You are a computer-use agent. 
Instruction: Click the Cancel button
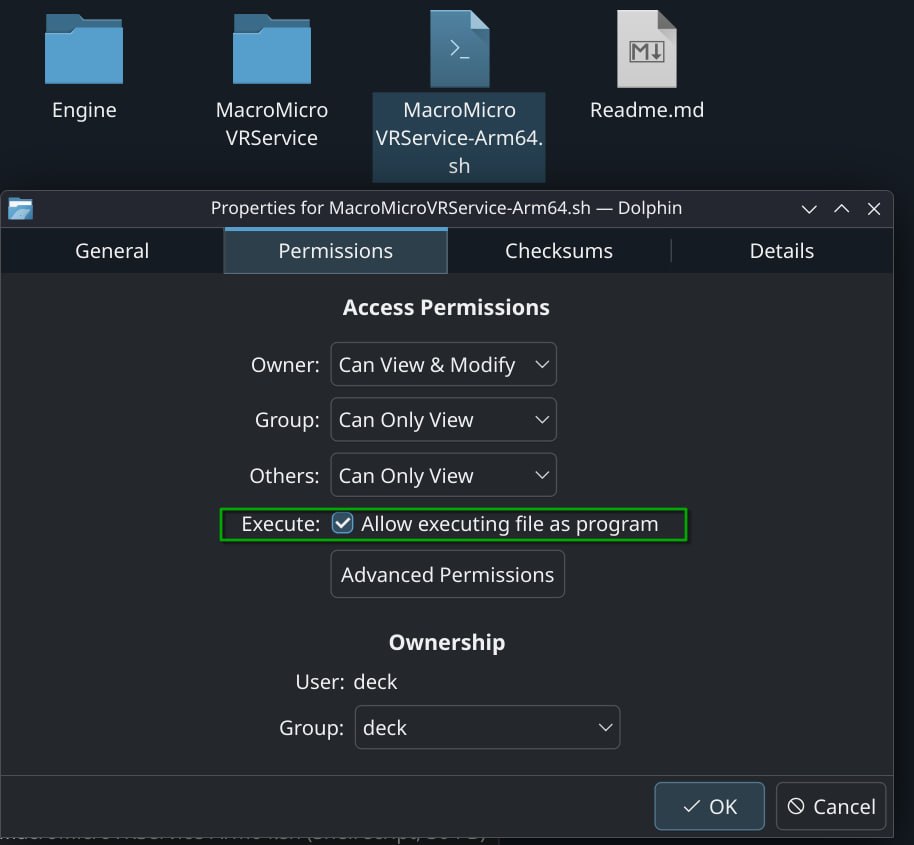(831, 807)
